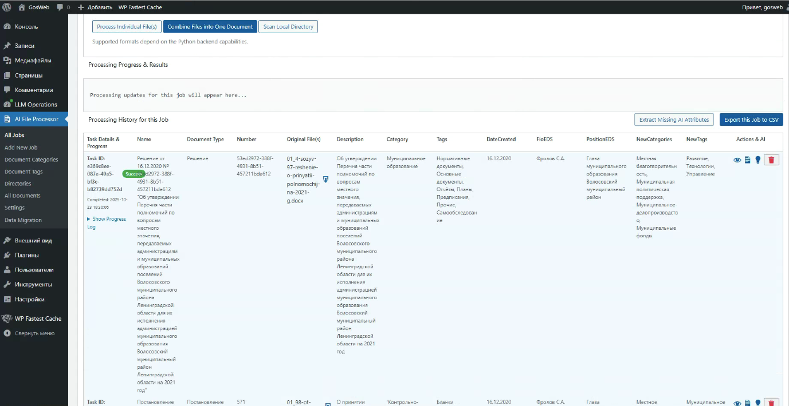Image resolution: width=789 pixels, height=406 pixels.
Task: Open Медиафайлы in the sidebar
Action: (x=31, y=60)
